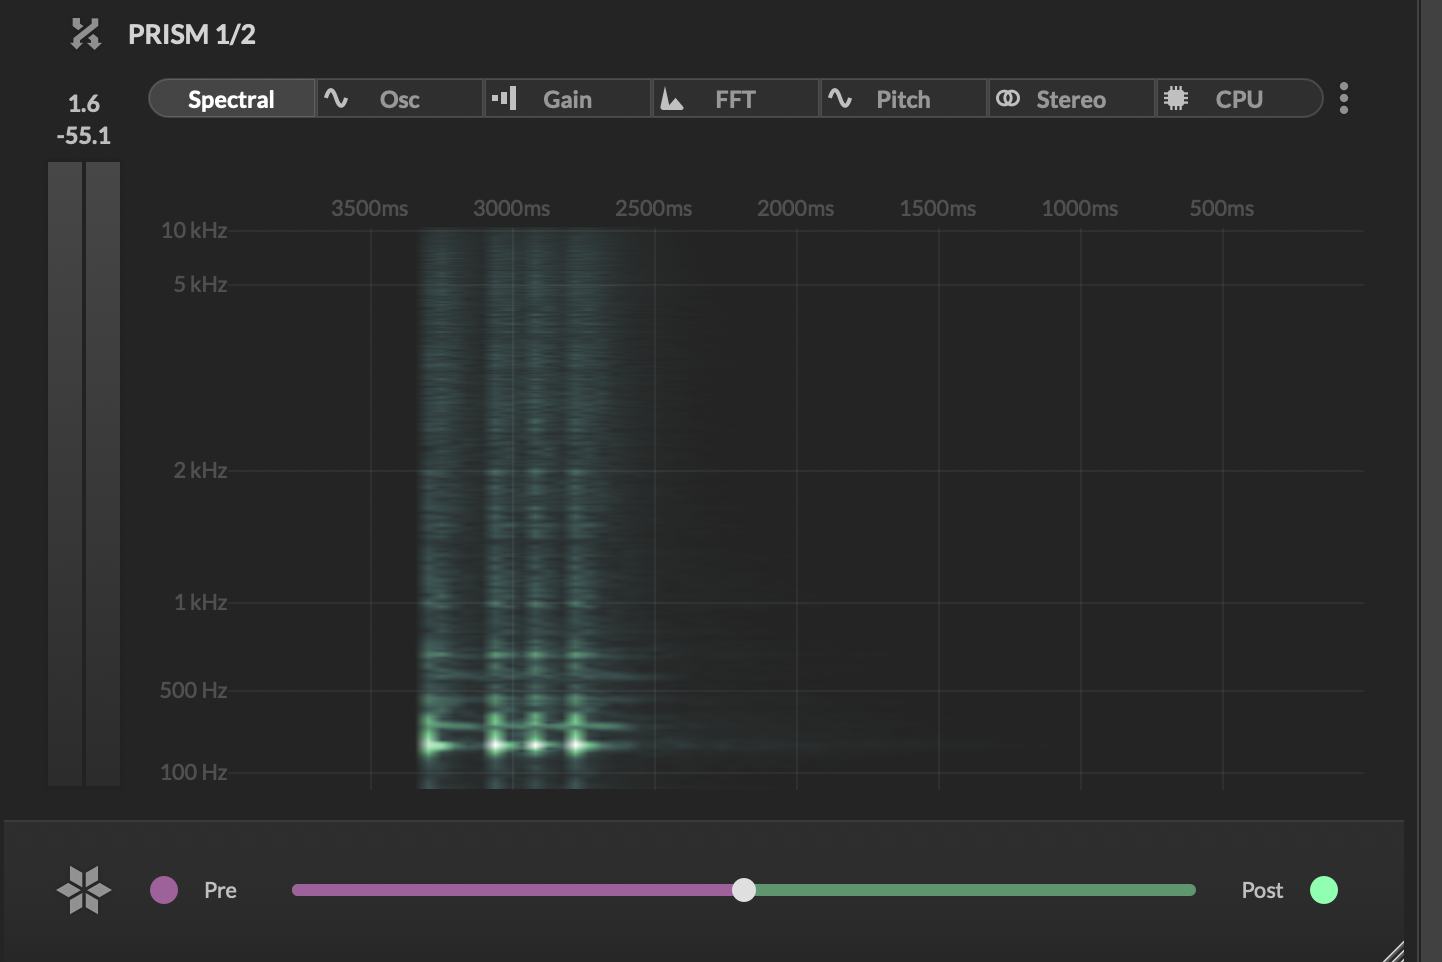1442x962 pixels.
Task: Open the Pitch tab
Action: tap(904, 99)
